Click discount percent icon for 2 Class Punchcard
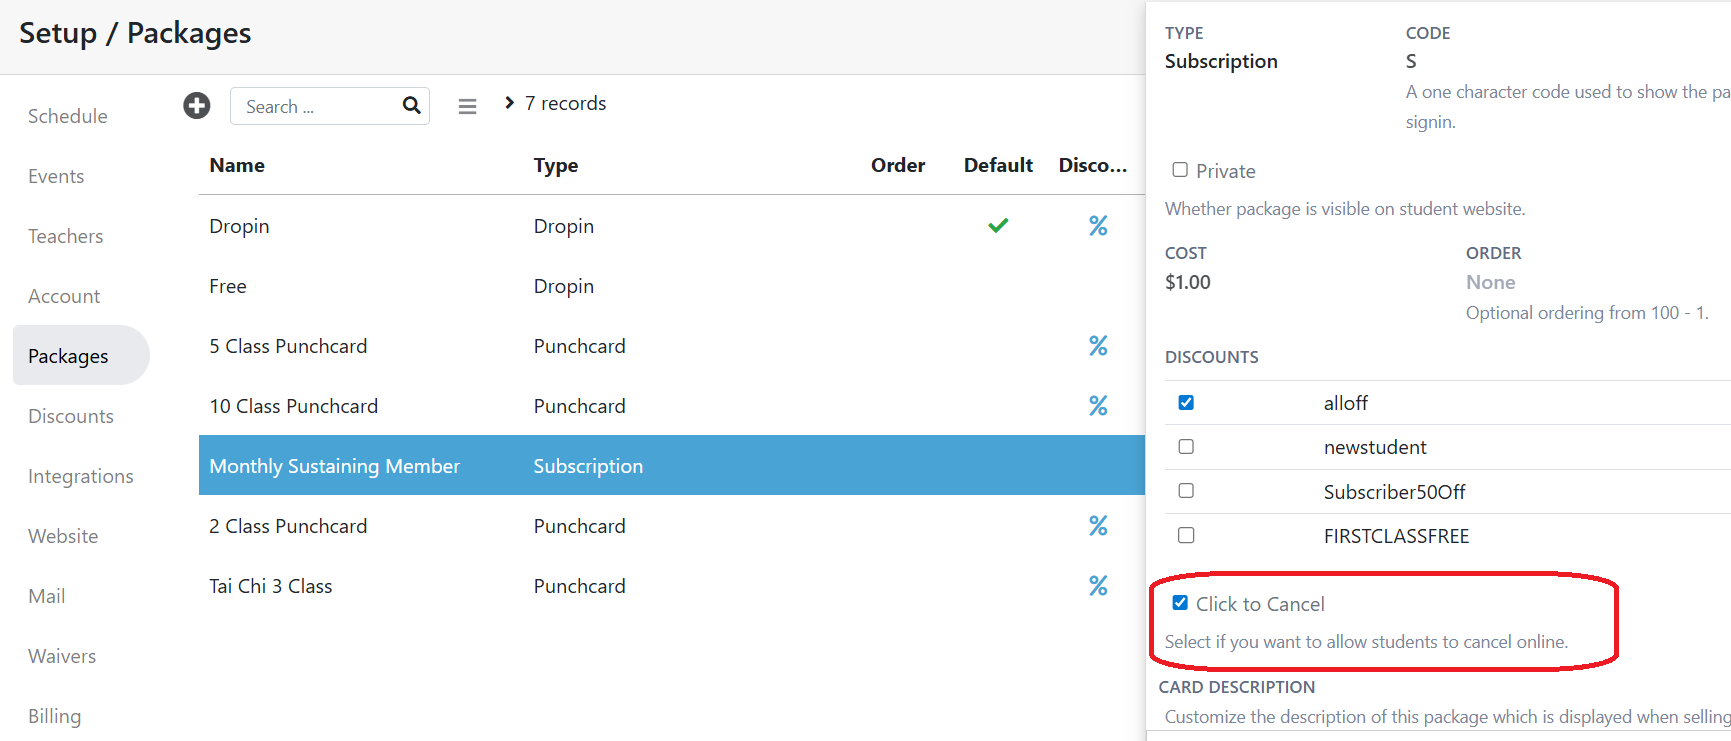 (x=1097, y=526)
